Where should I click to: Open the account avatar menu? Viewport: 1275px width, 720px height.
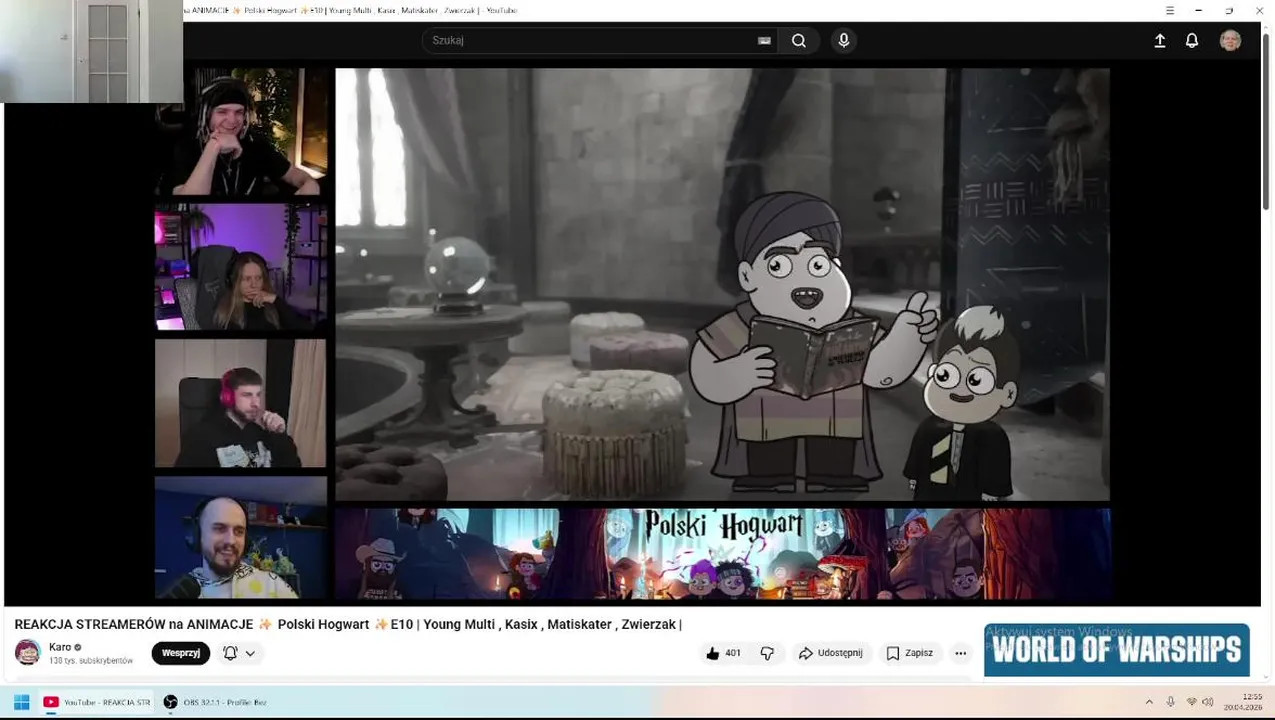(x=1230, y=40)
